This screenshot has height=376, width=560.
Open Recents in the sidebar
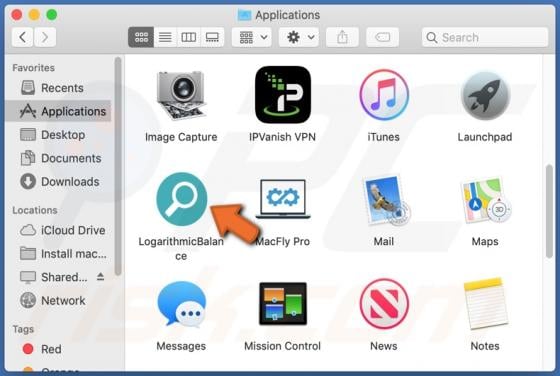pos(59,88)
